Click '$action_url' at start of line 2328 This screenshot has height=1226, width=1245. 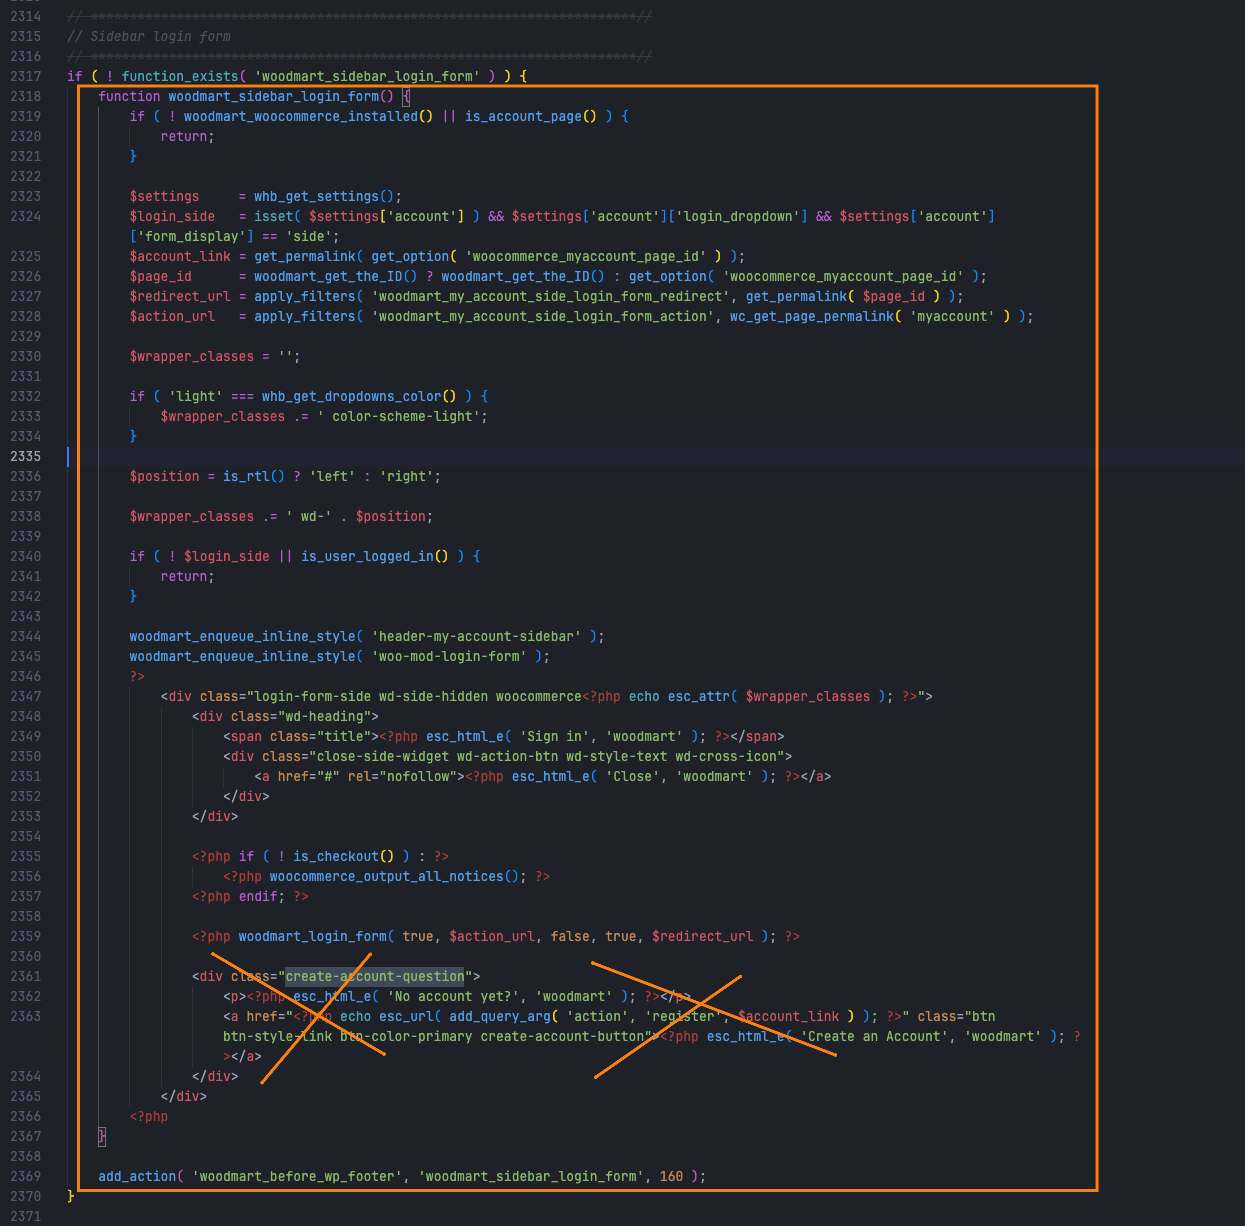pos(172,316)
